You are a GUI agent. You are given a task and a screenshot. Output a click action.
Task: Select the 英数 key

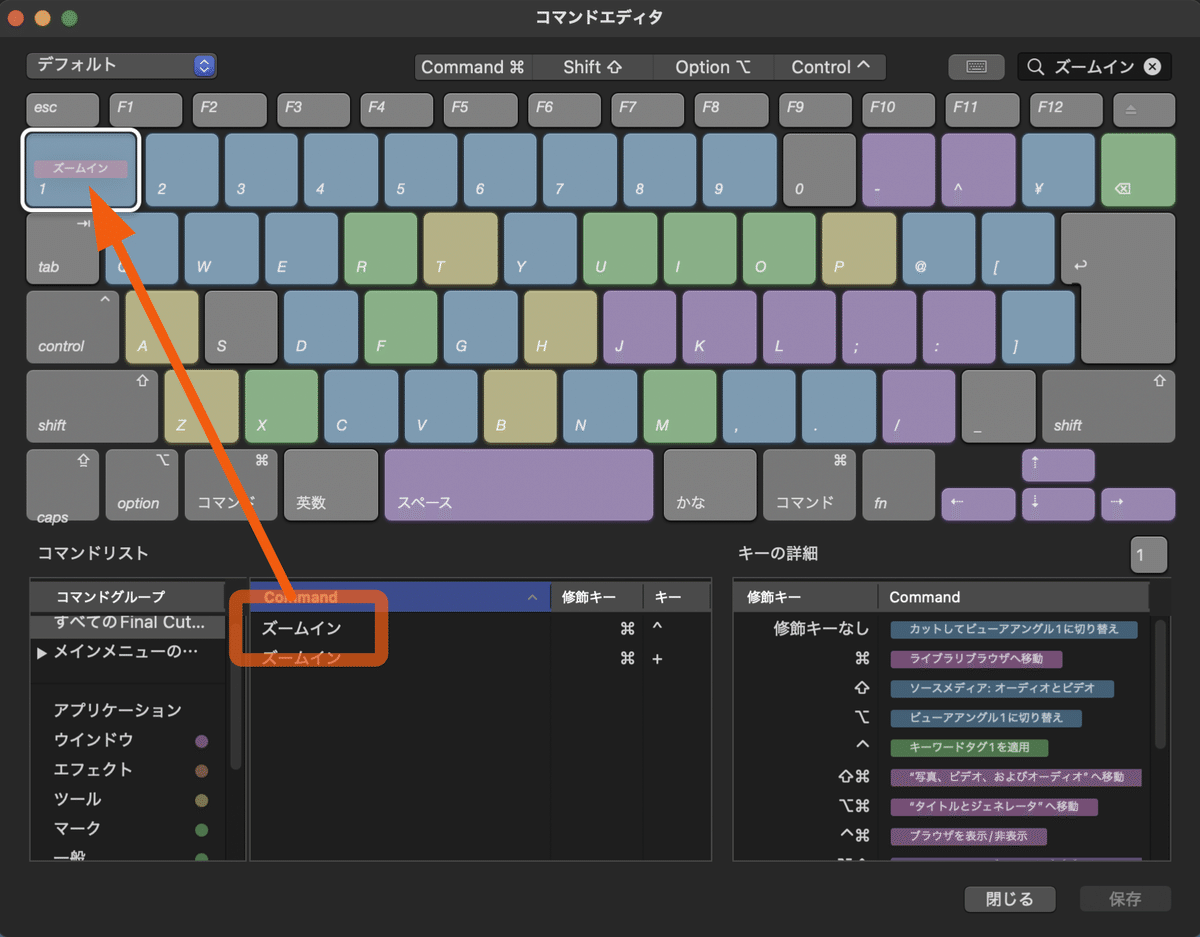coord(331,485)
